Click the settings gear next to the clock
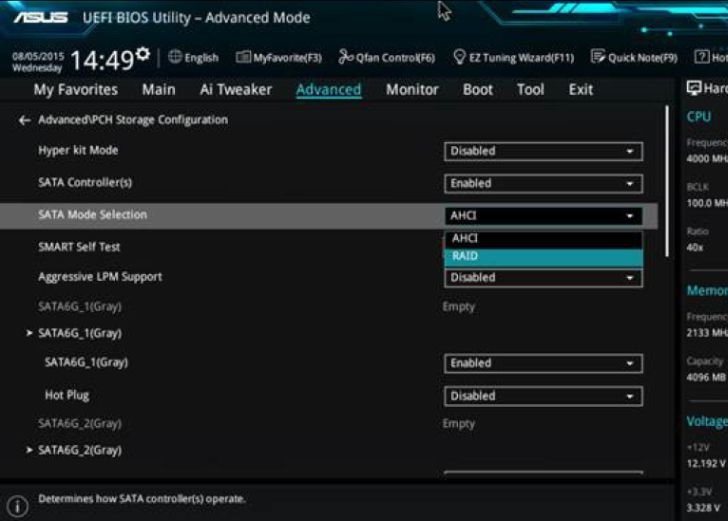The image size is (728, 521). pos(143,54)
